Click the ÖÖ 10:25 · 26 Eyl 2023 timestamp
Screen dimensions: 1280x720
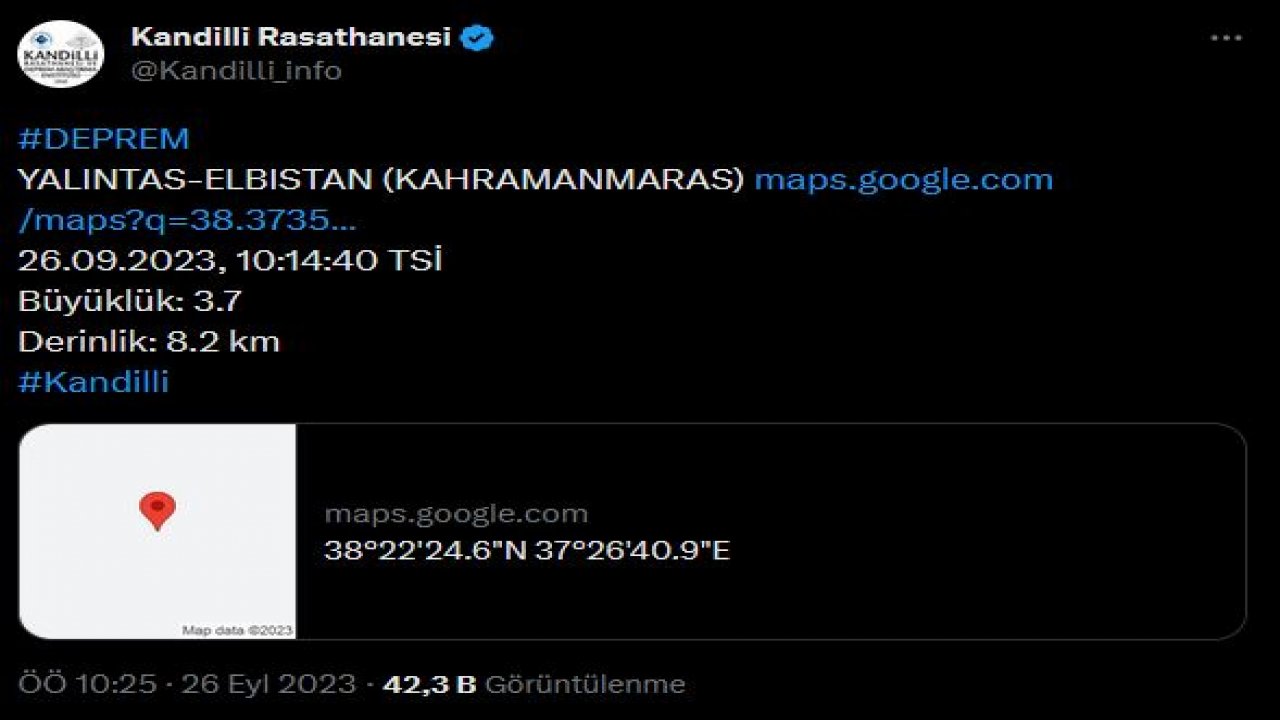click(187, 684)
